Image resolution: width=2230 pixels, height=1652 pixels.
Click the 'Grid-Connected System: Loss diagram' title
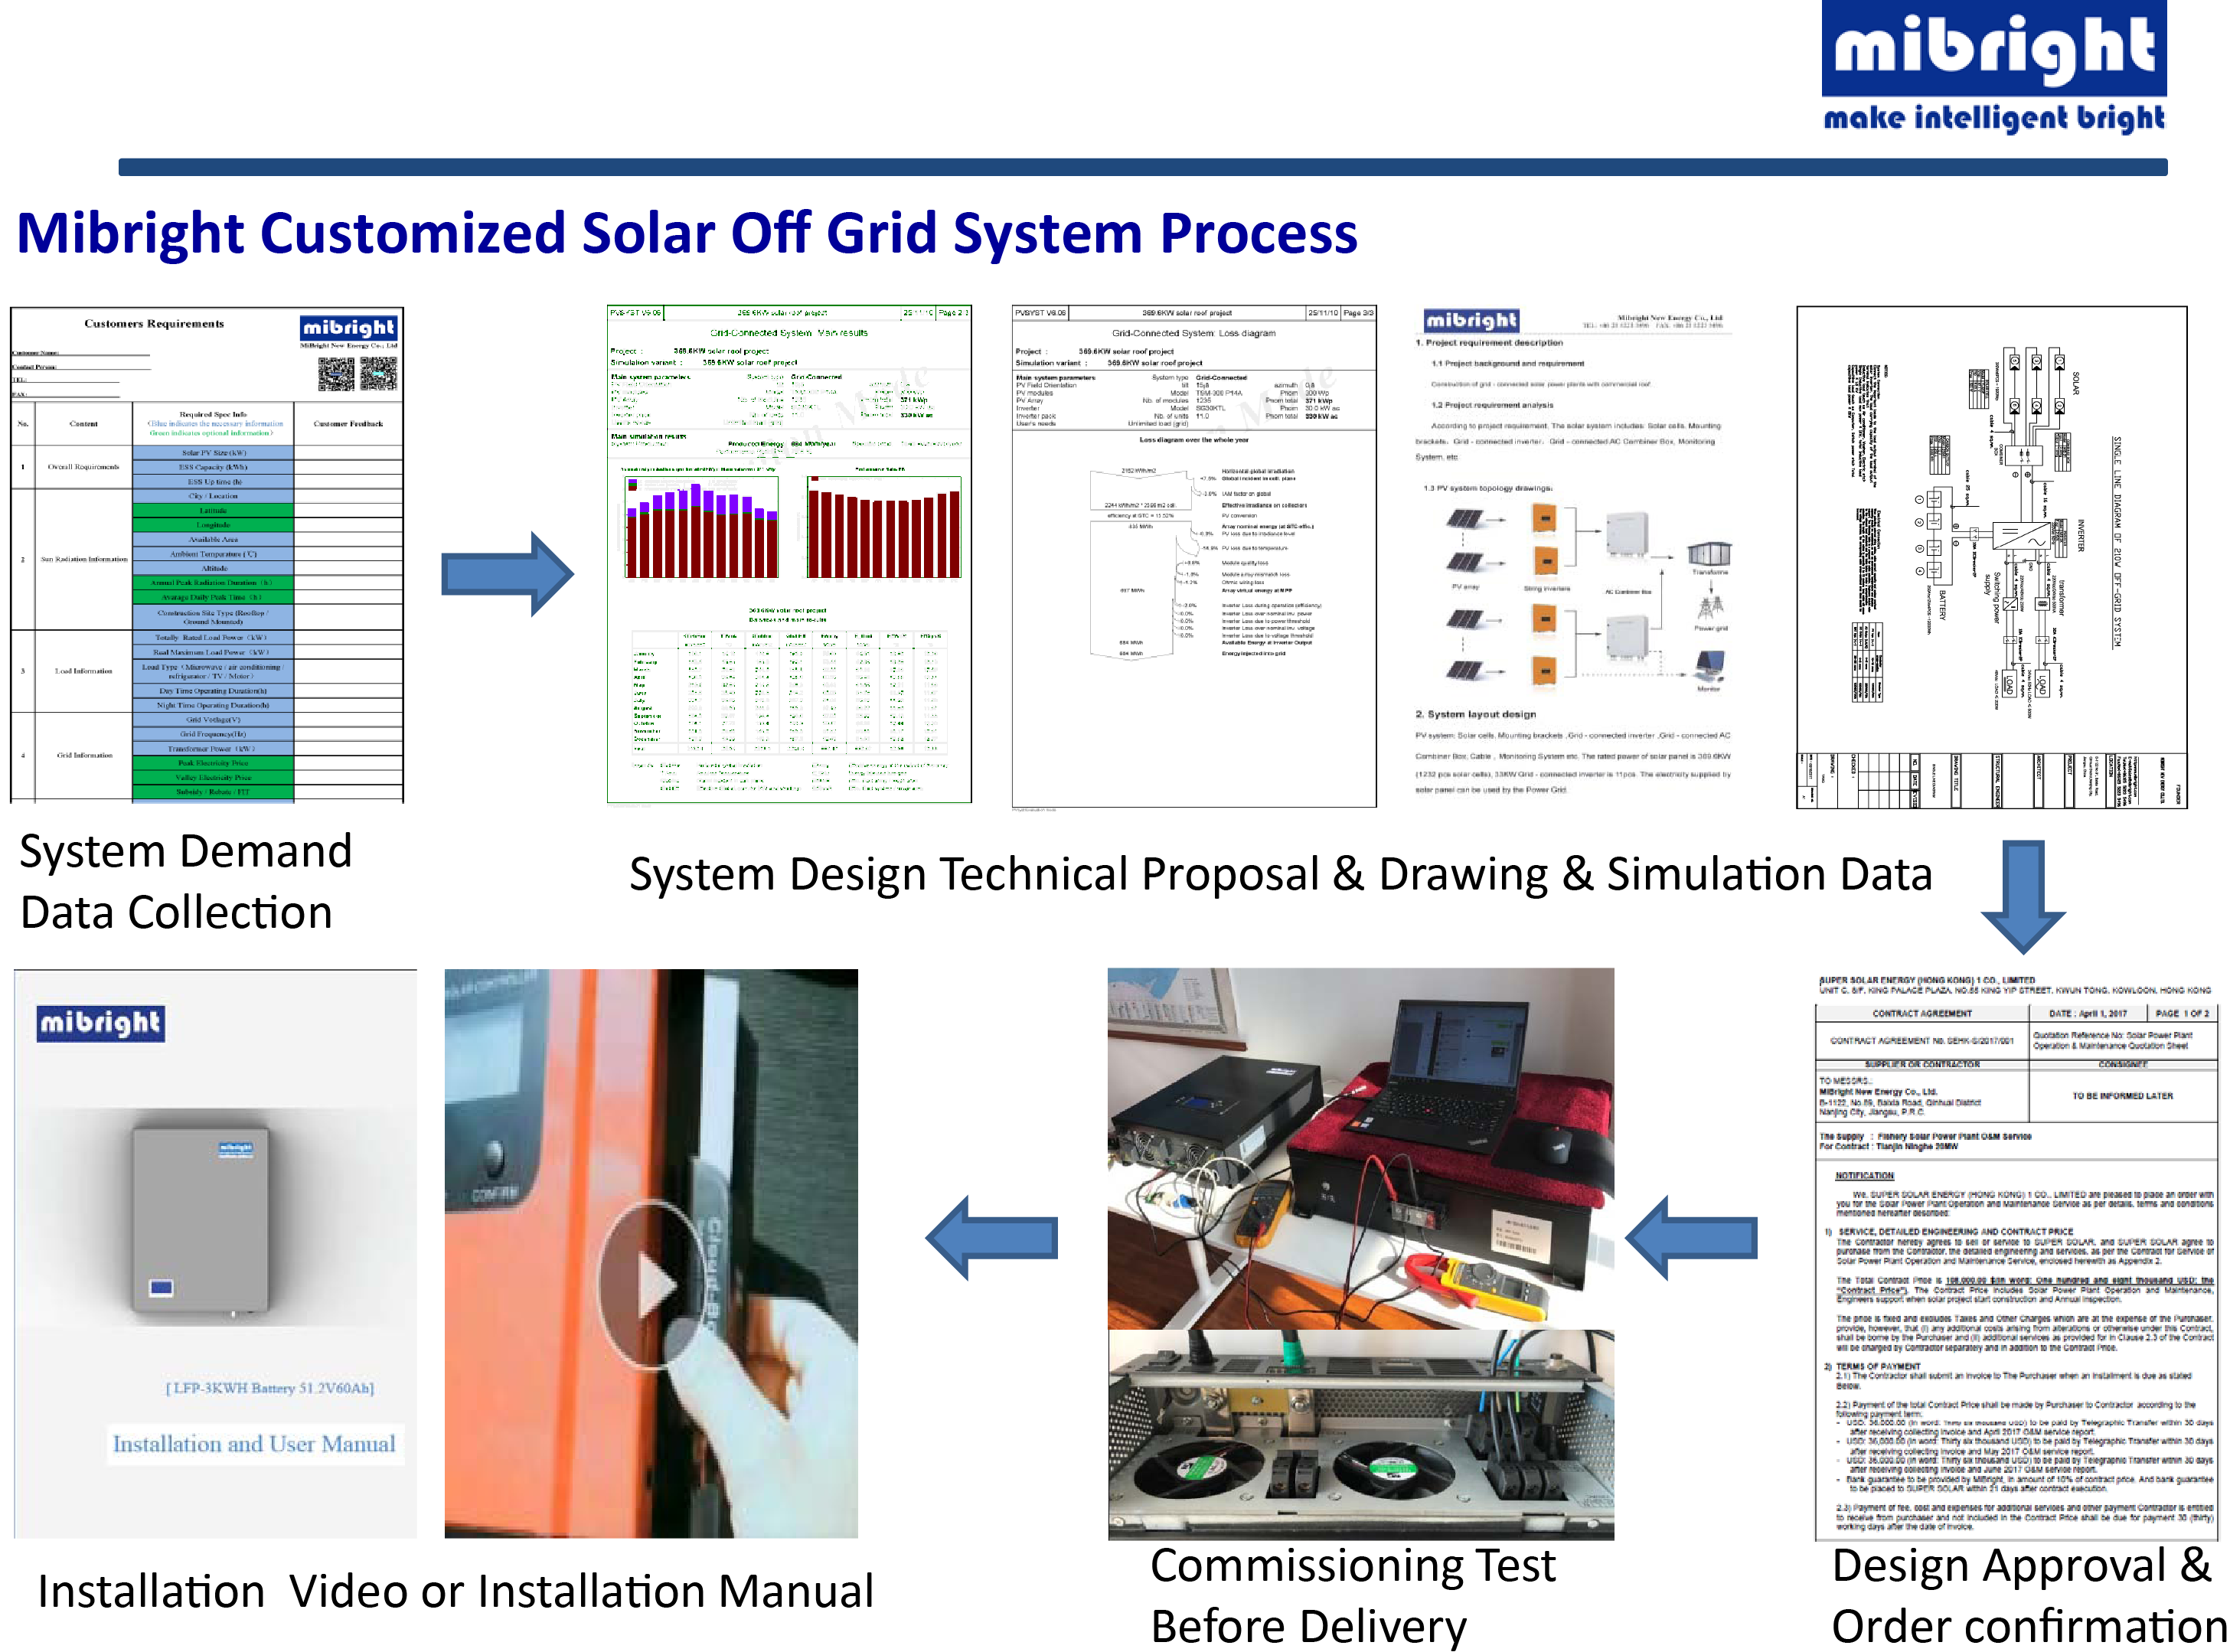click(1193, 333)
